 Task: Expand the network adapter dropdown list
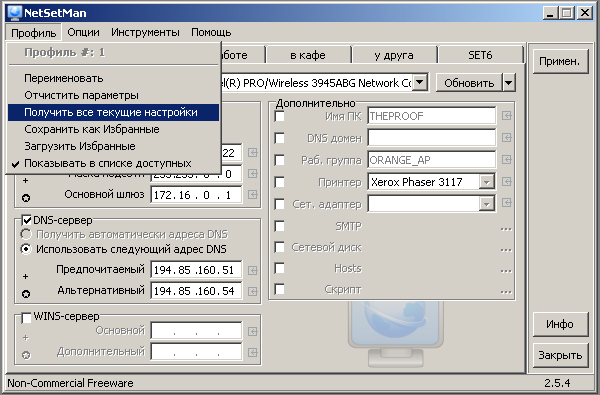coord(486,204)
